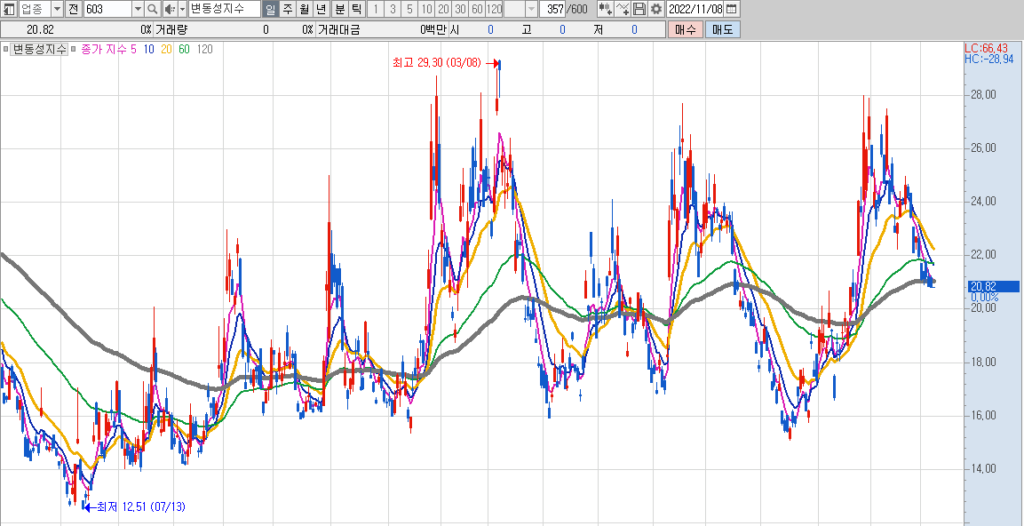1024x526 pixels.
Task: Click the magnifier search icon beside code 603
Action: 153,9
